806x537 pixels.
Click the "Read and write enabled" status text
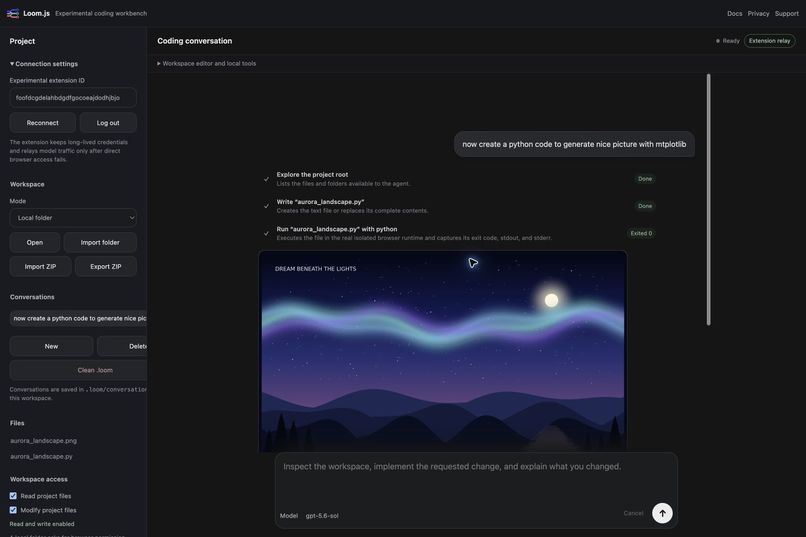click(x=42, y=524)
